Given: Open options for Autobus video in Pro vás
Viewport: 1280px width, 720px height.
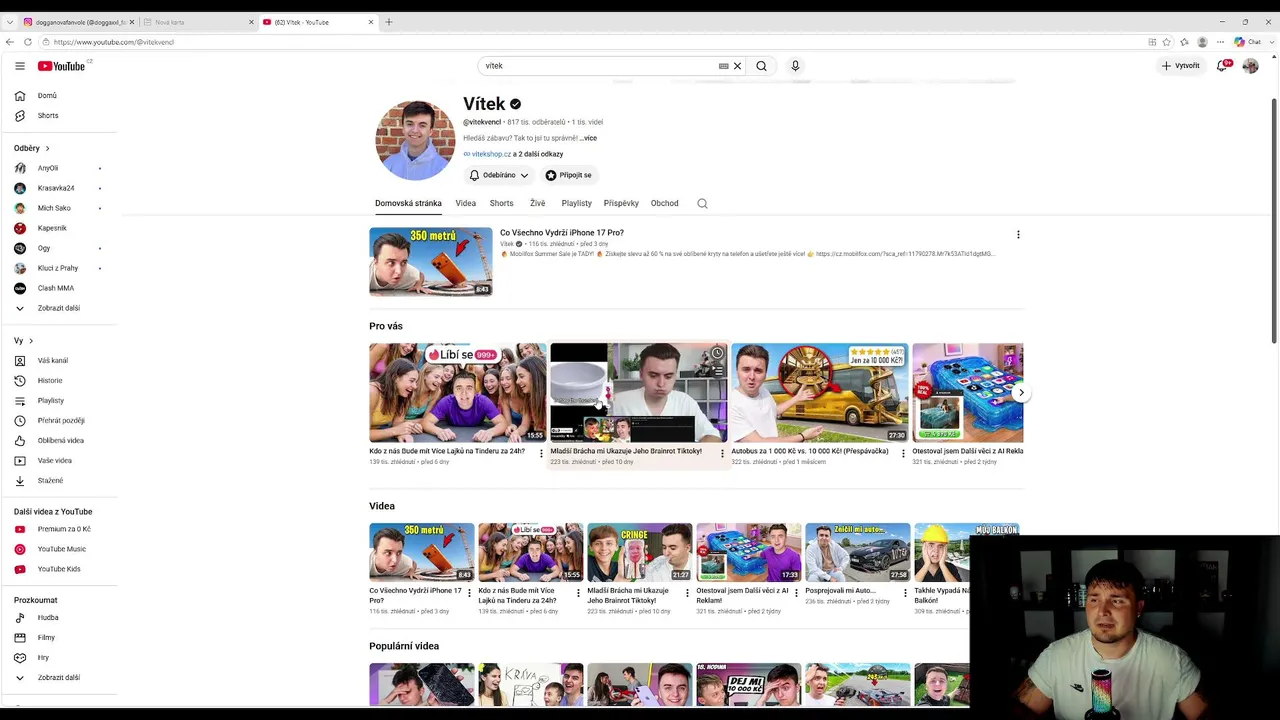Looking at the screenshot, I should (x=903, y=453).
